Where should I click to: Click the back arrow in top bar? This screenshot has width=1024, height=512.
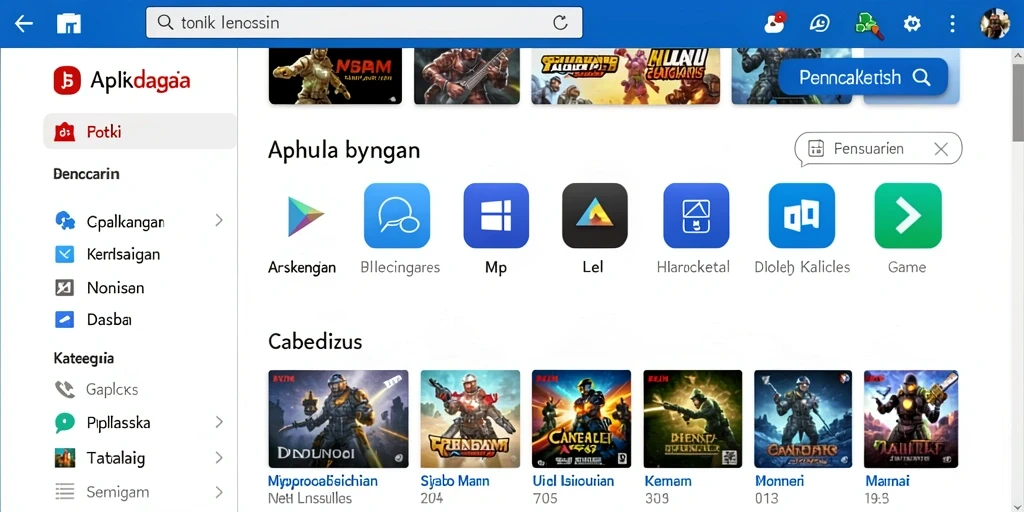click(x=24, y=24)
